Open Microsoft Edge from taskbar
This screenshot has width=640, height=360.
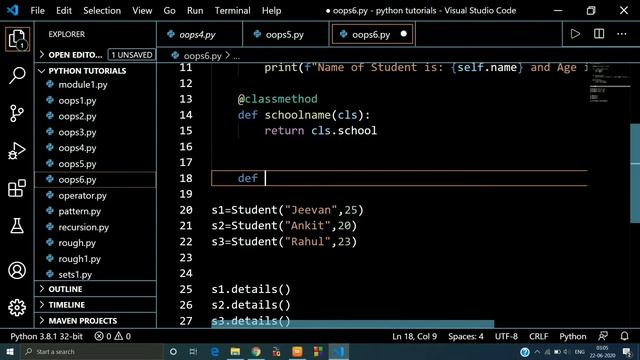tap(215, 351)
